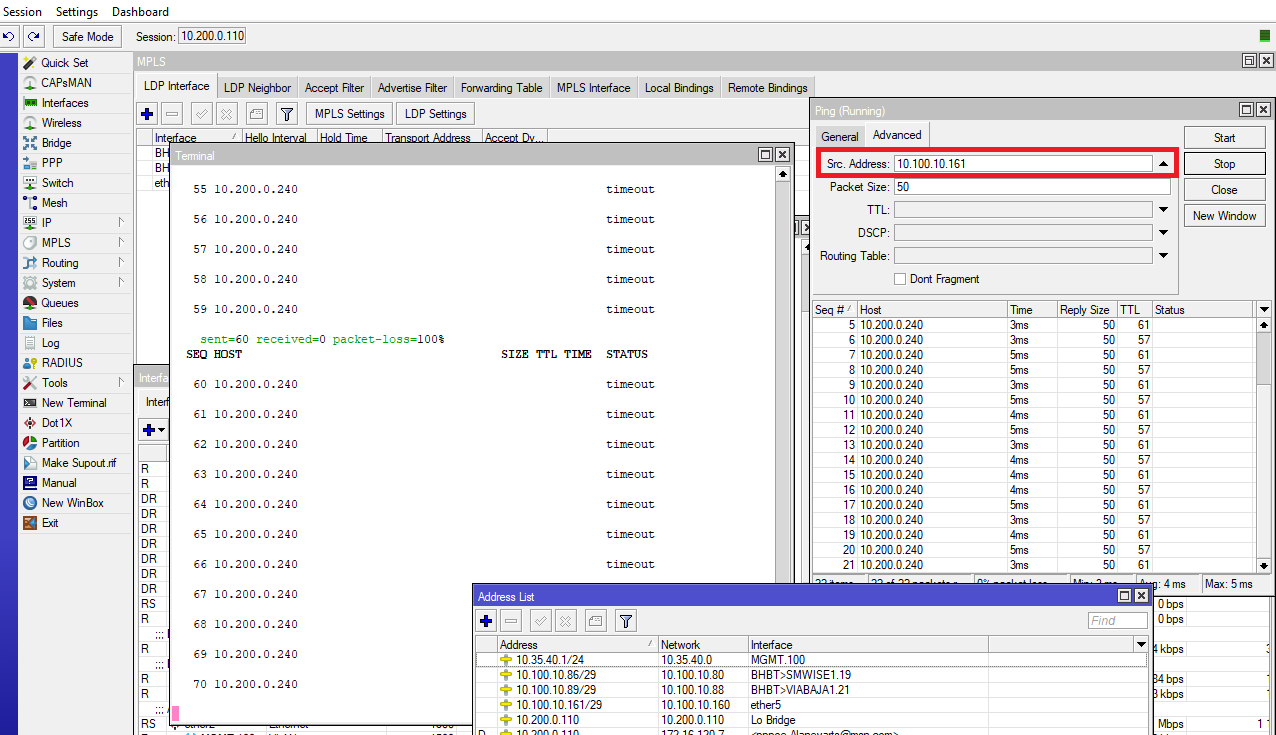Open Quick Set from the sidebar
Image resolution: width=1276 pixels, height=735 pixels.
pos(64,63)
